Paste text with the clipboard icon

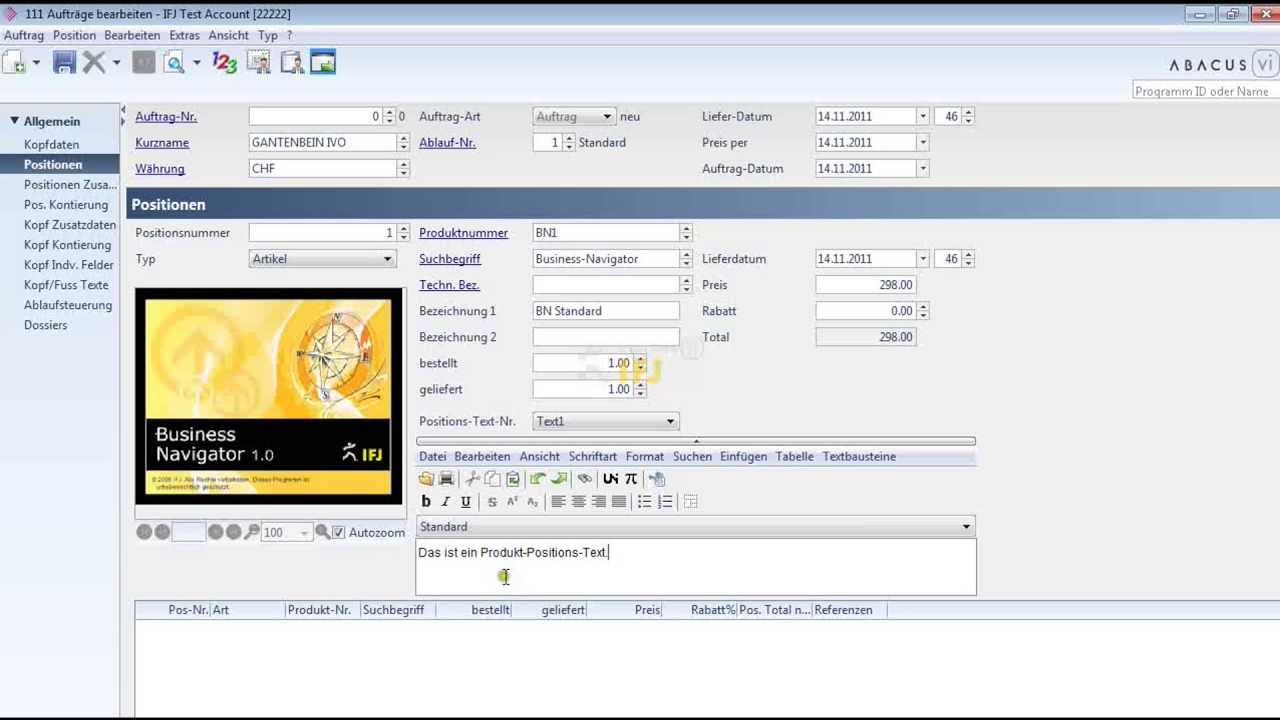tap(513, 479)
